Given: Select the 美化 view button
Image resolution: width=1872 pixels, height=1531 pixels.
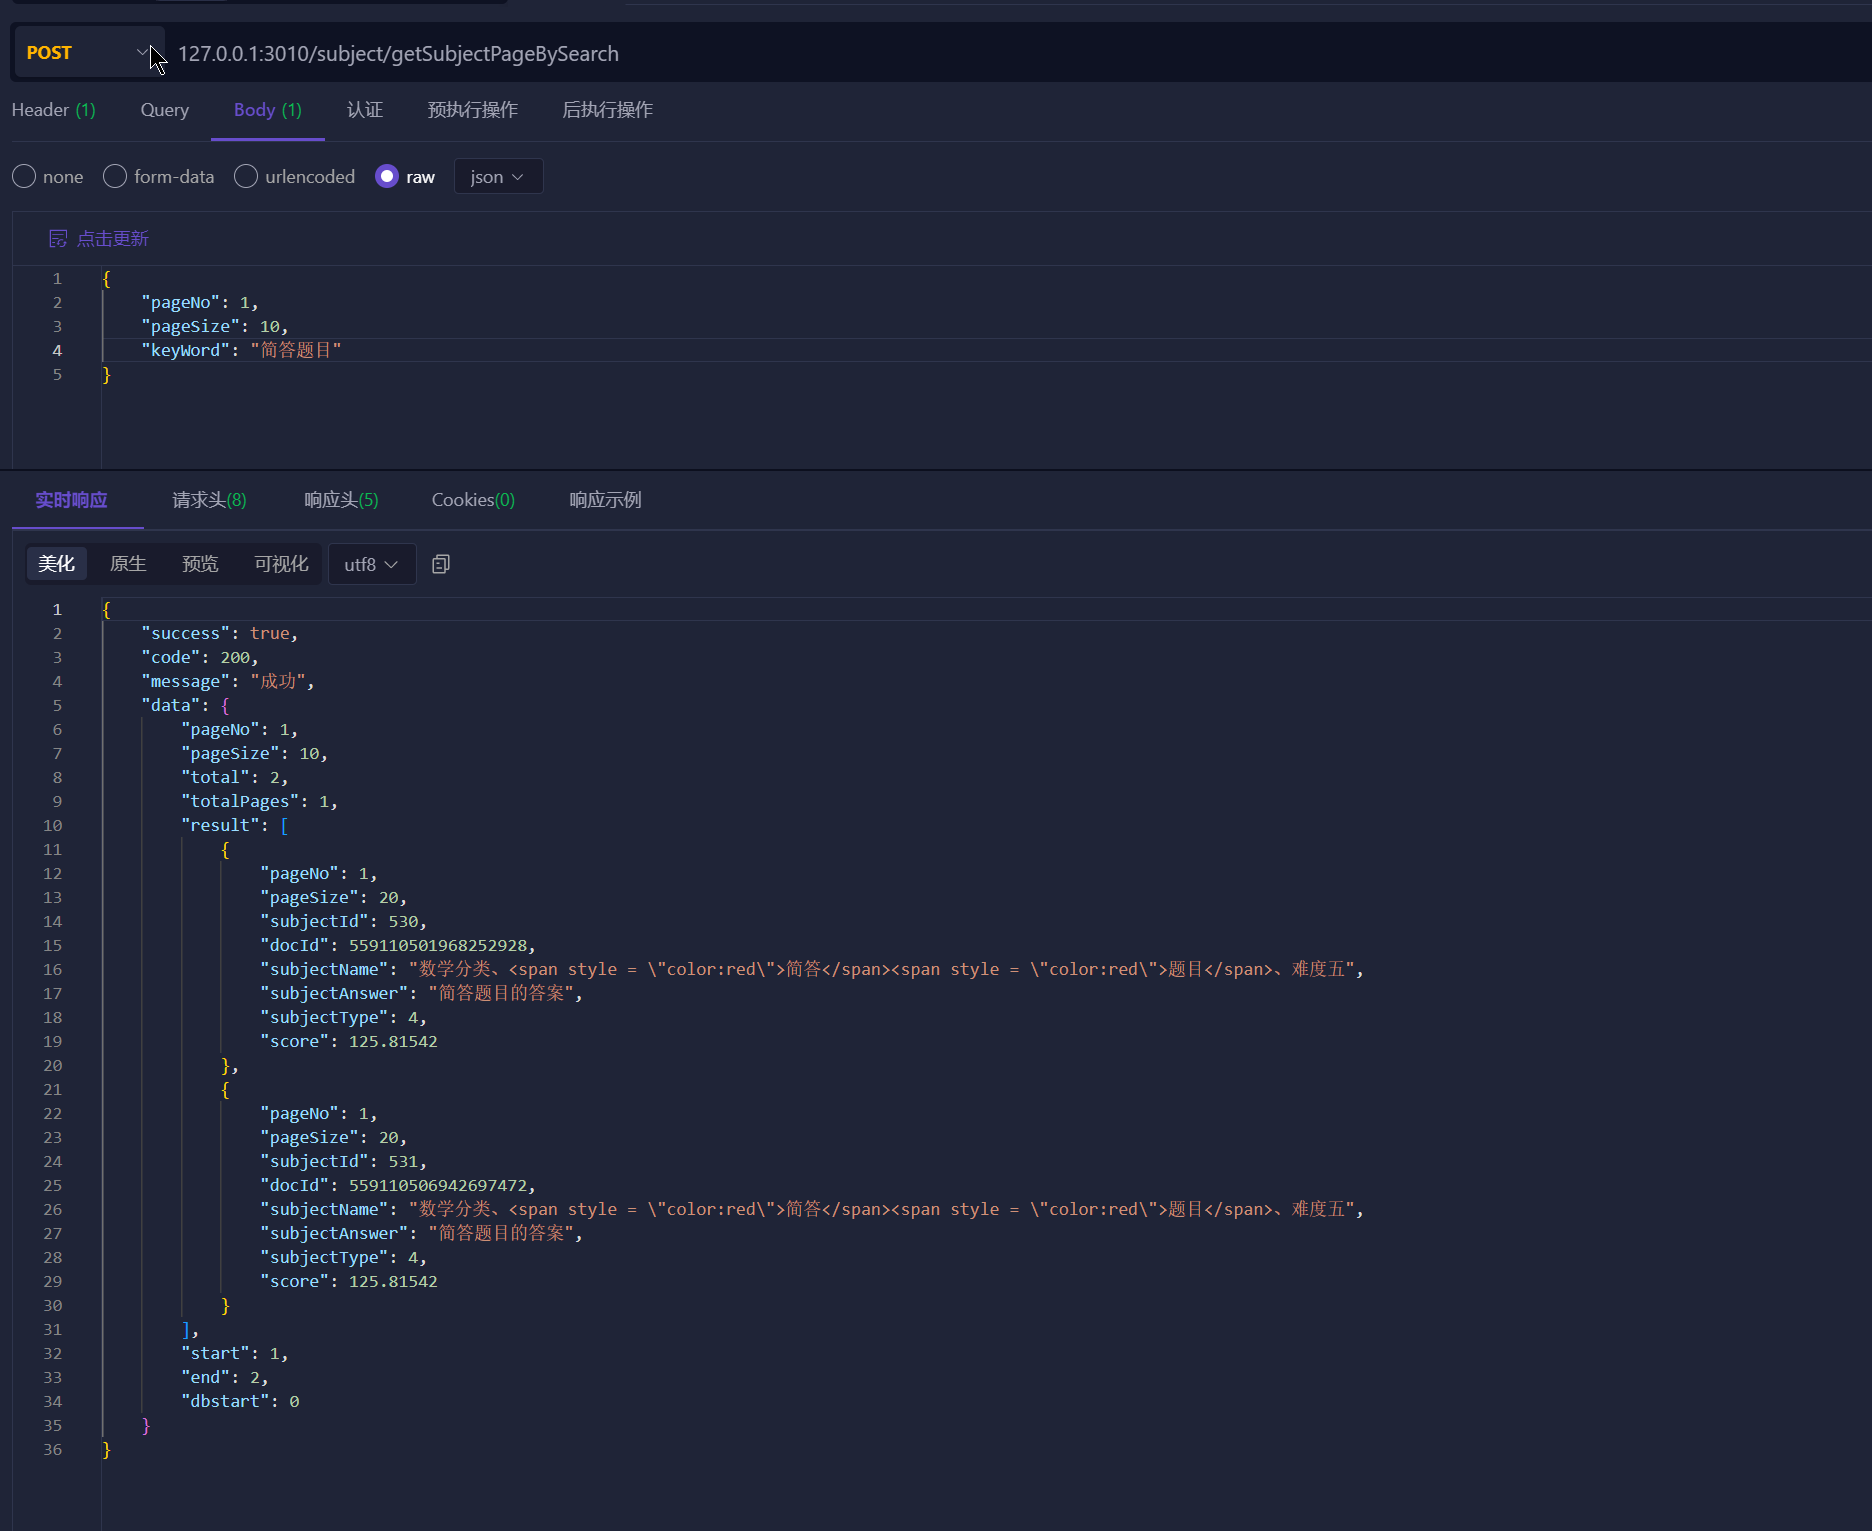Looking at the screenshot, I should (x=57, y=564).
